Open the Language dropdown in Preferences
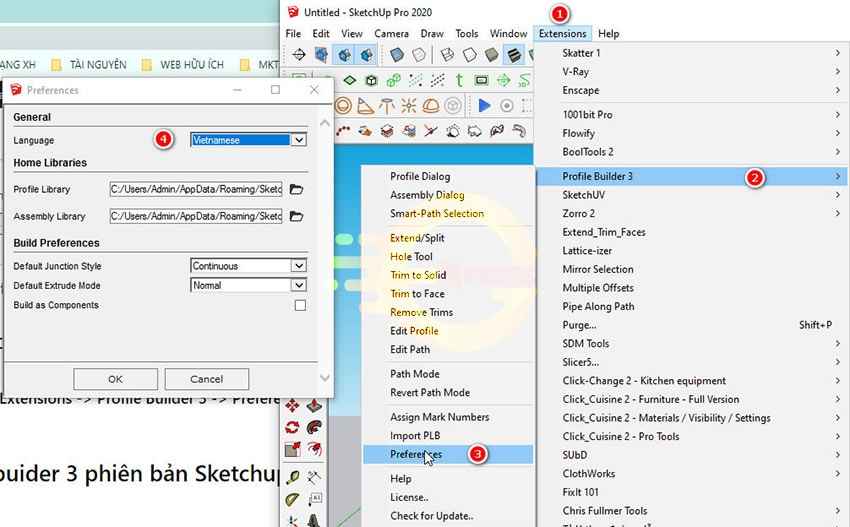This screenshot has height=527, width=850. [248, 140]
